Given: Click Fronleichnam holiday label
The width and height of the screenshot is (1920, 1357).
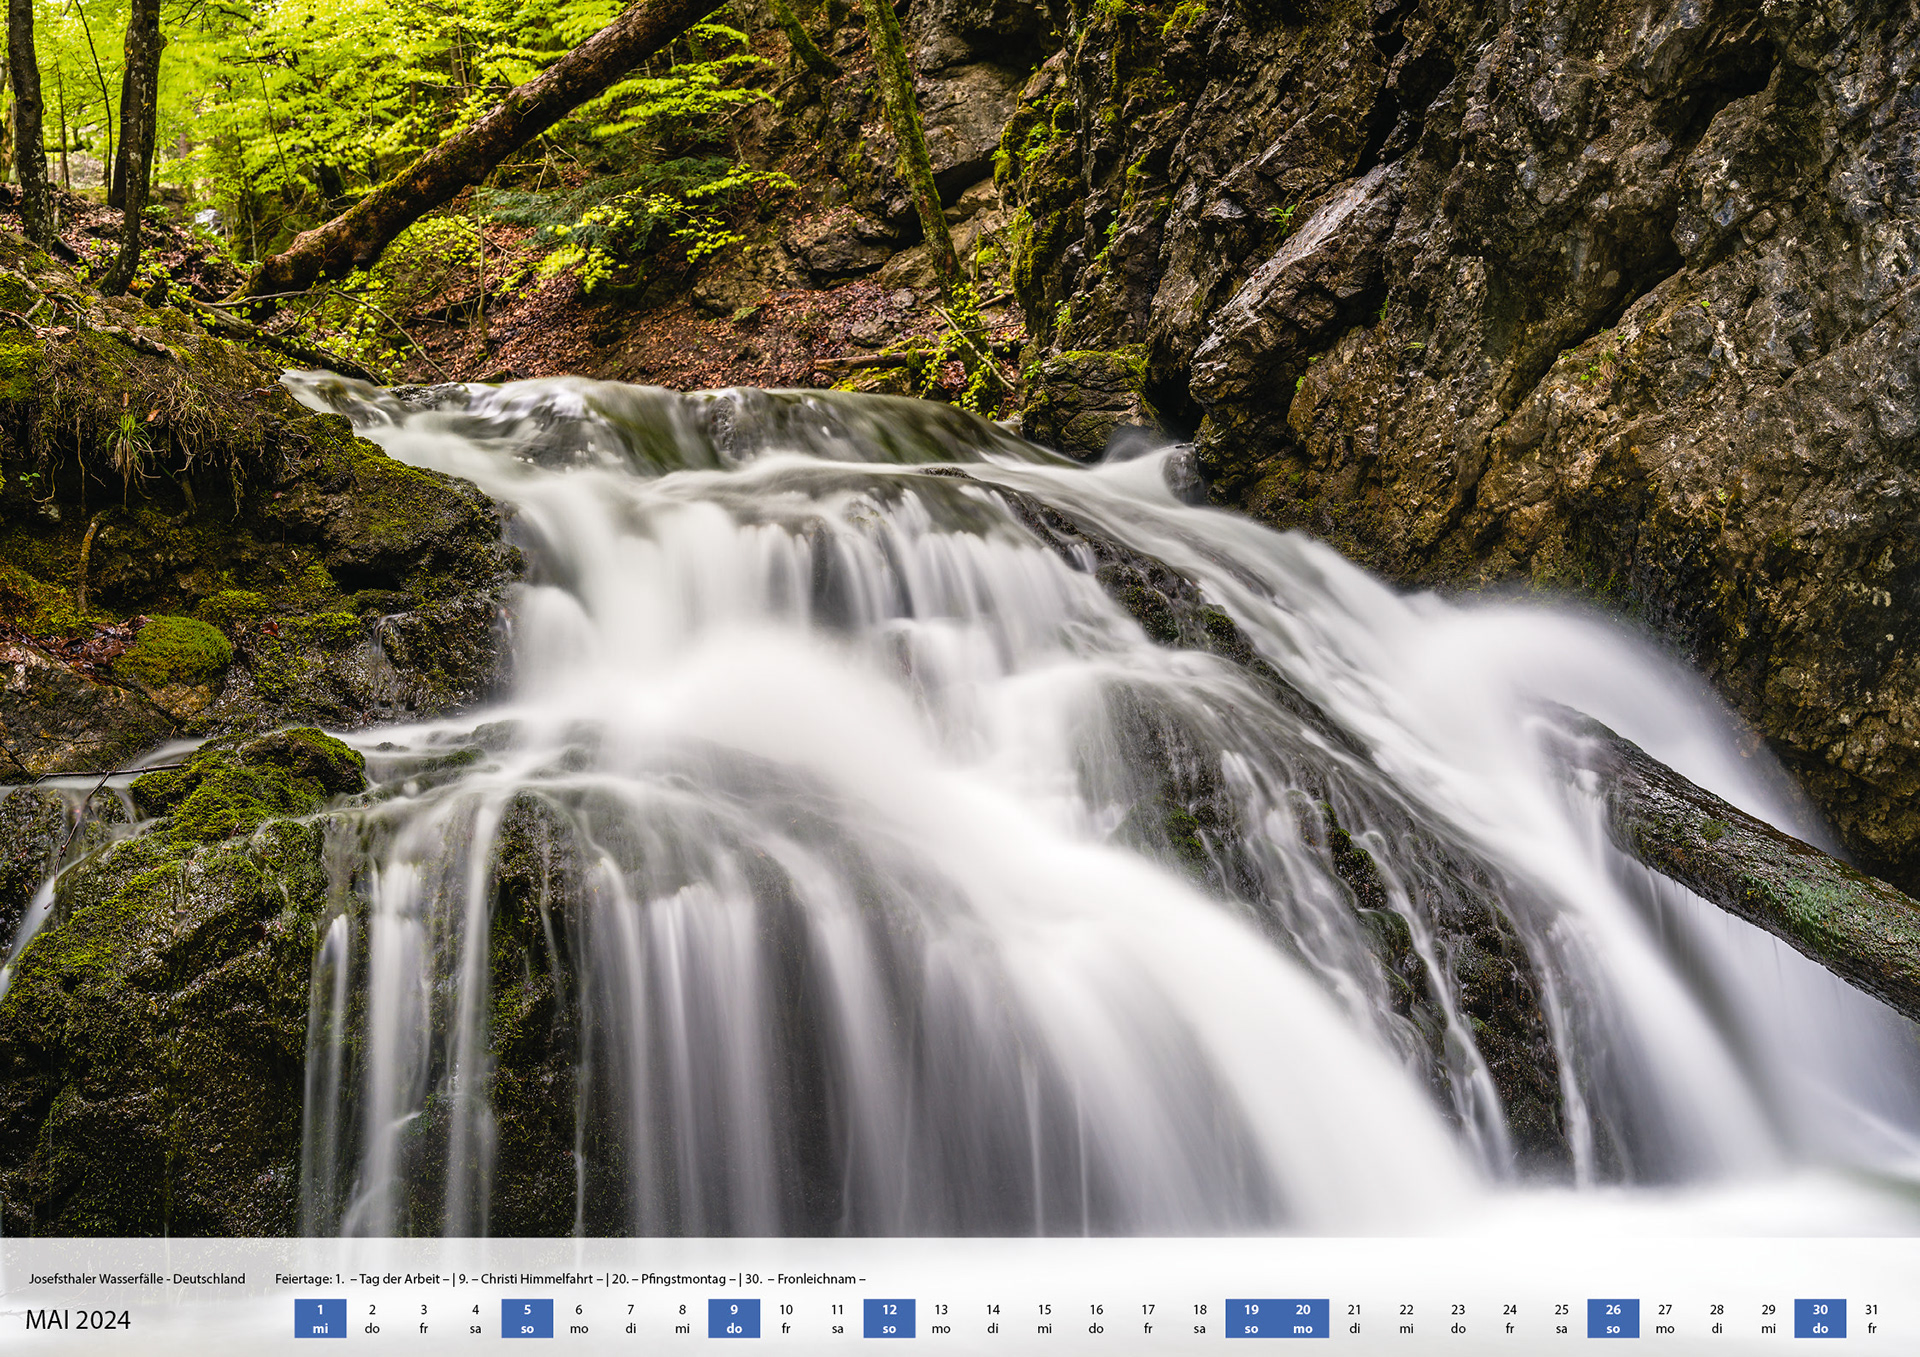Looking at the screenshot, I should coord(816,1279).
